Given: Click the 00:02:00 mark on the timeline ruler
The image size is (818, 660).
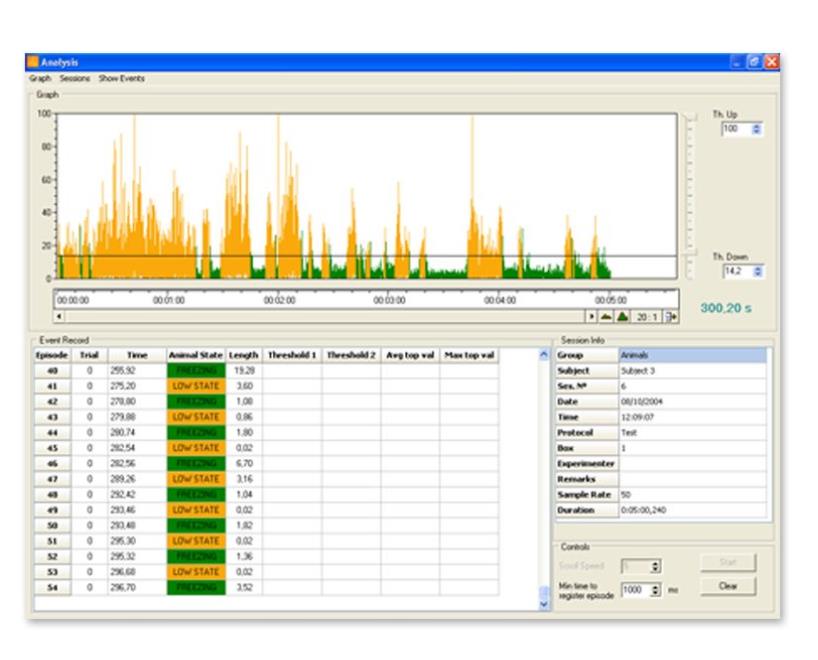Looking at the screenshot, I should tap(279, 299).
